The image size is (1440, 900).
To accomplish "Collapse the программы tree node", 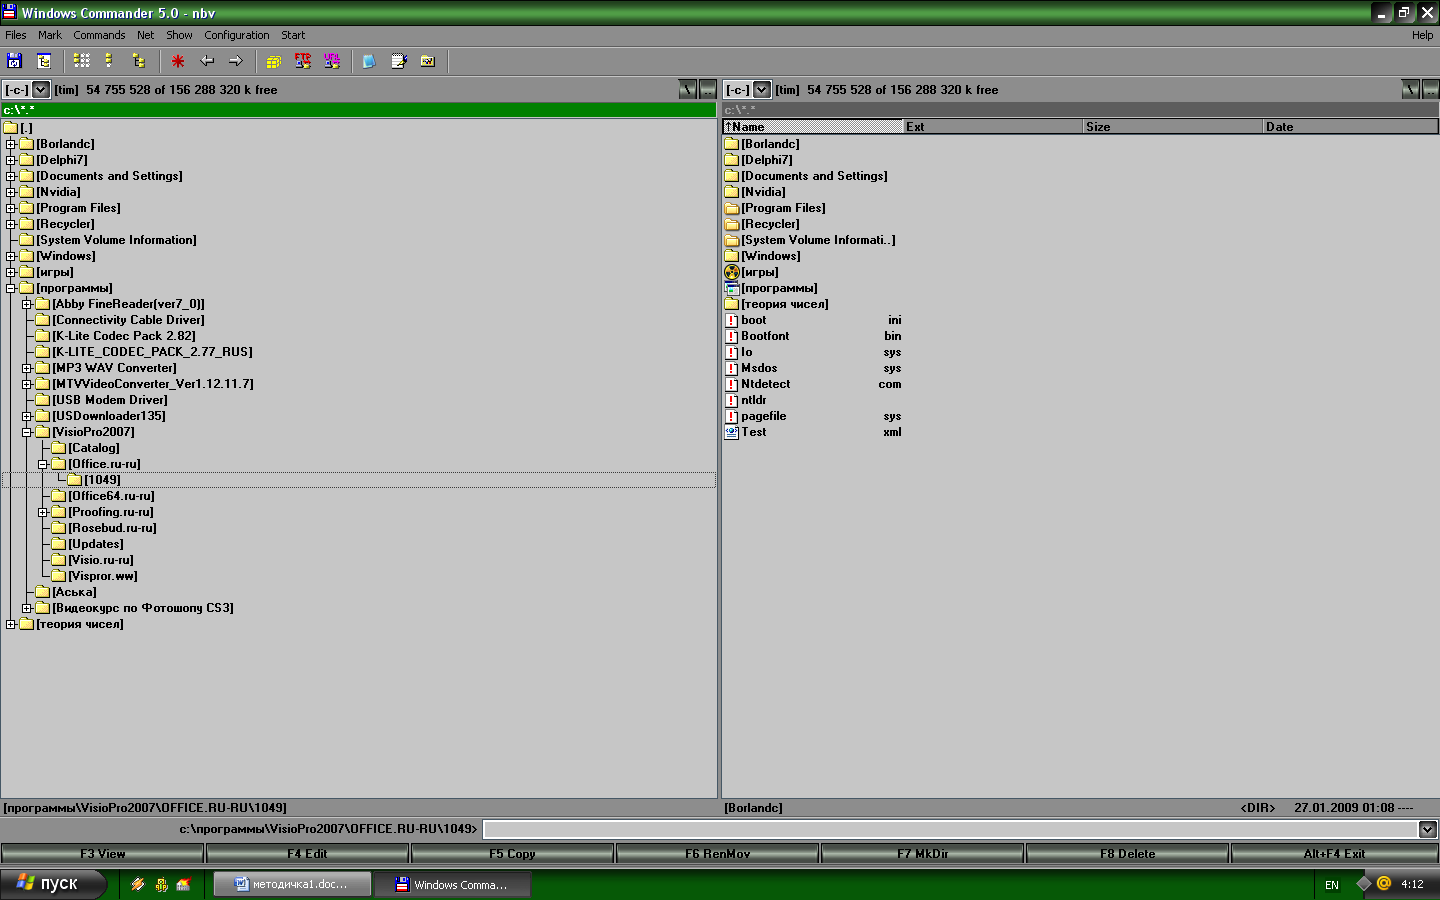I will (11, 288).
